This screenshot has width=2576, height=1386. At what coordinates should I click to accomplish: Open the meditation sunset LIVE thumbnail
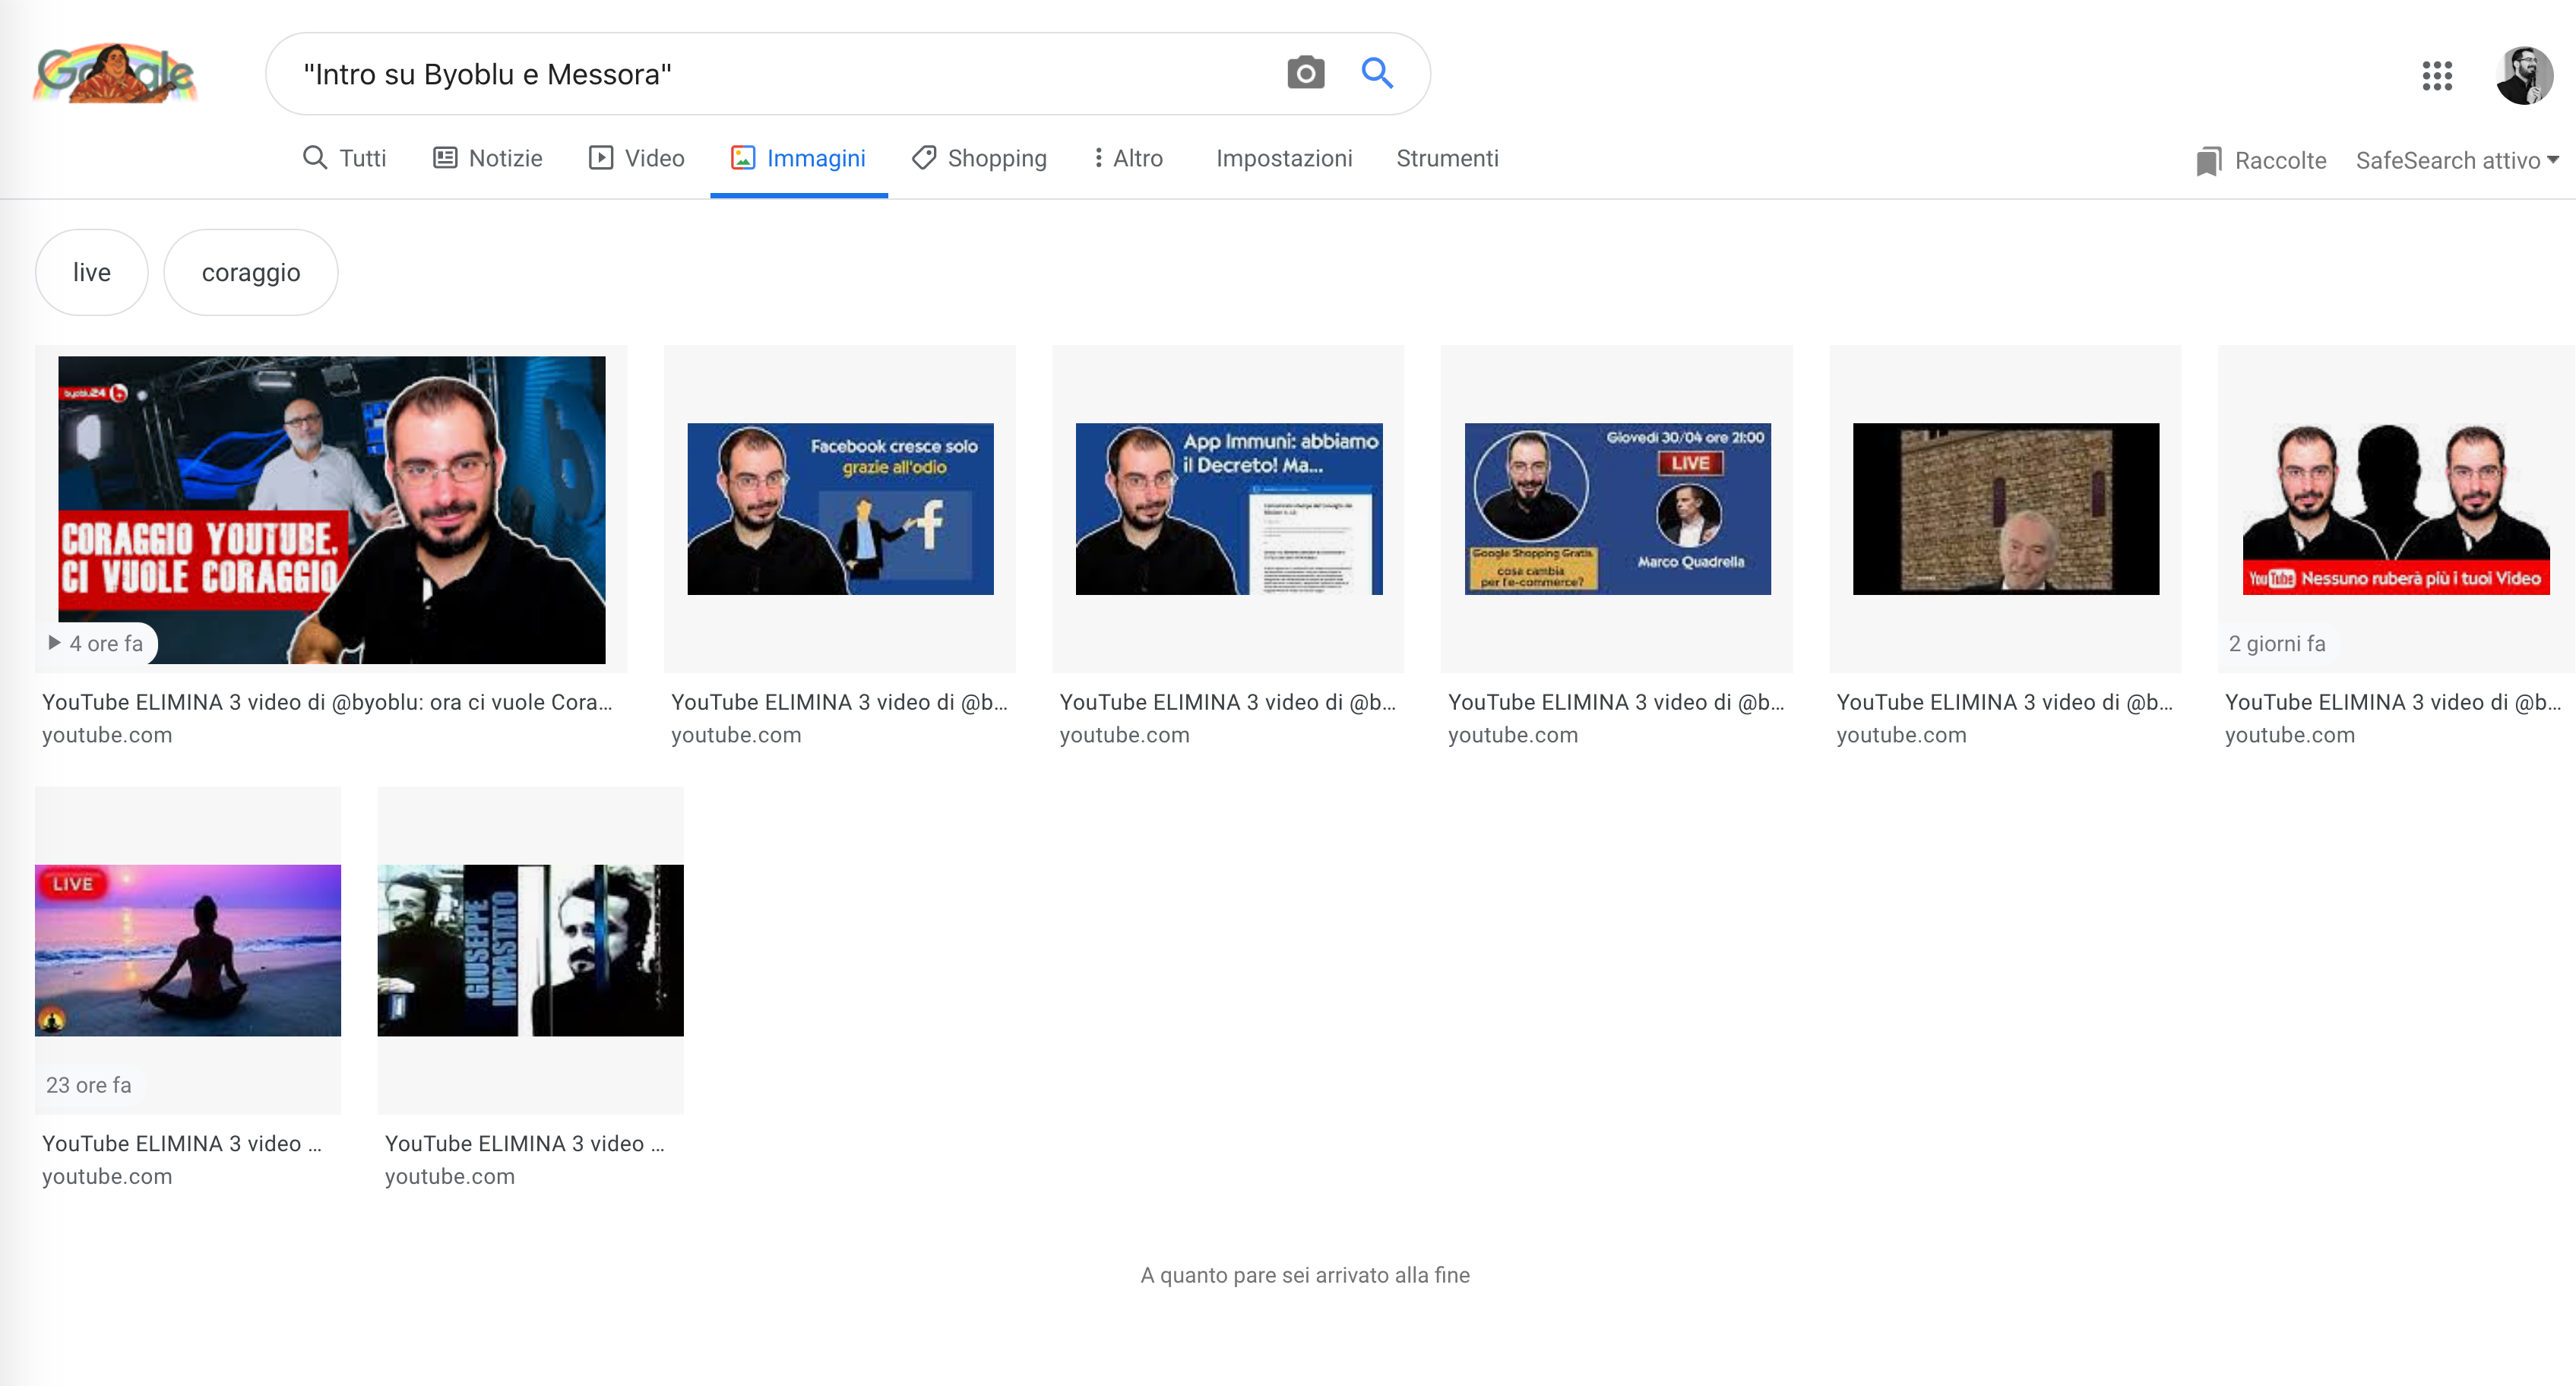(188, 950)
